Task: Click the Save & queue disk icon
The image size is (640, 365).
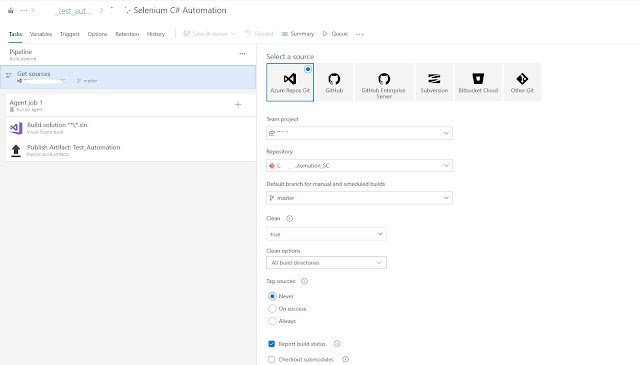Action: point(187,34)
